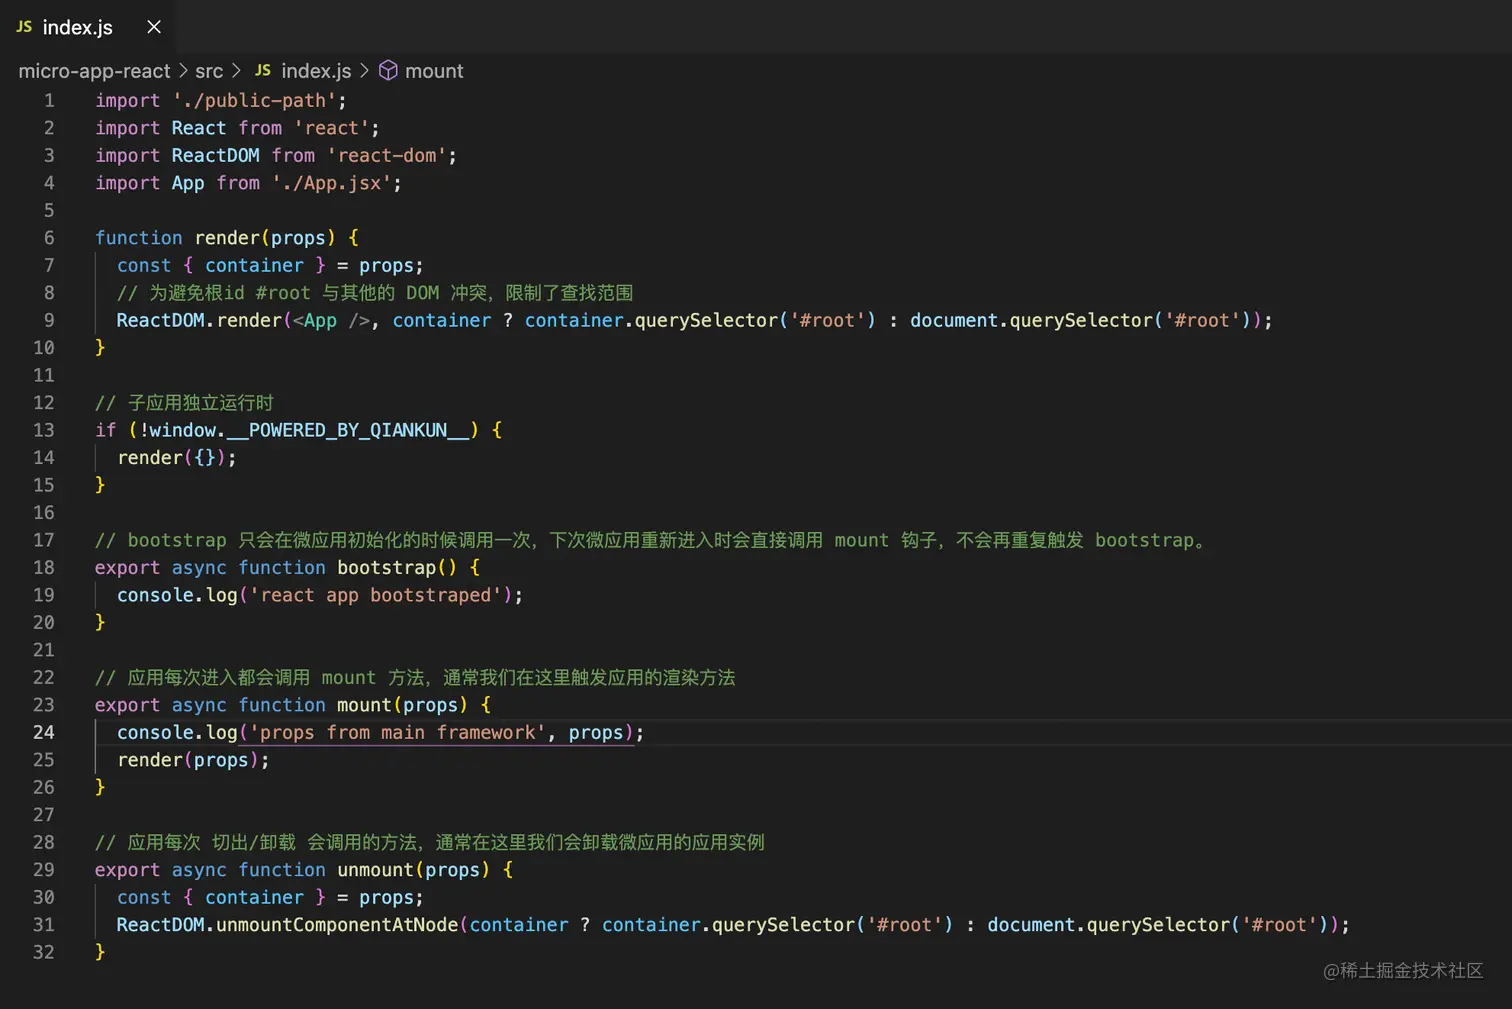Click the unmountComponentAtNode method call

[337, 926]
